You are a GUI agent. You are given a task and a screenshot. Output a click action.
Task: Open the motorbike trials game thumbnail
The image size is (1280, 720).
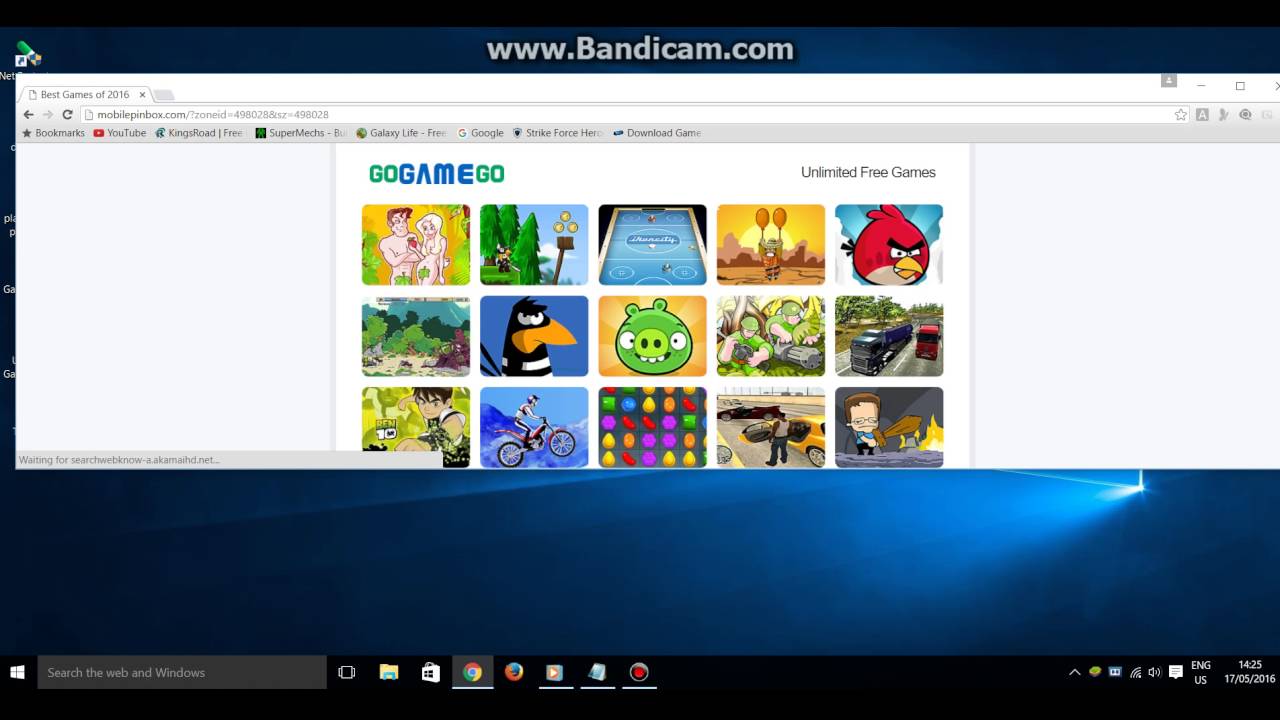coord(534,427)
